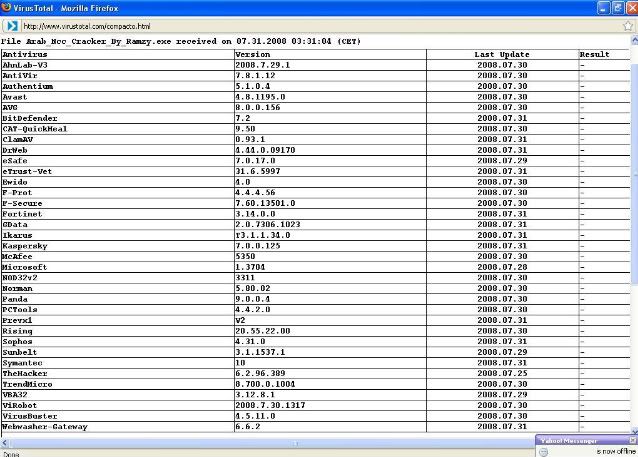Image resolution: width=638 pixels, height=457 pixels.
Task: Click the blue arrow icon beside the address bar
Action: 12,26
